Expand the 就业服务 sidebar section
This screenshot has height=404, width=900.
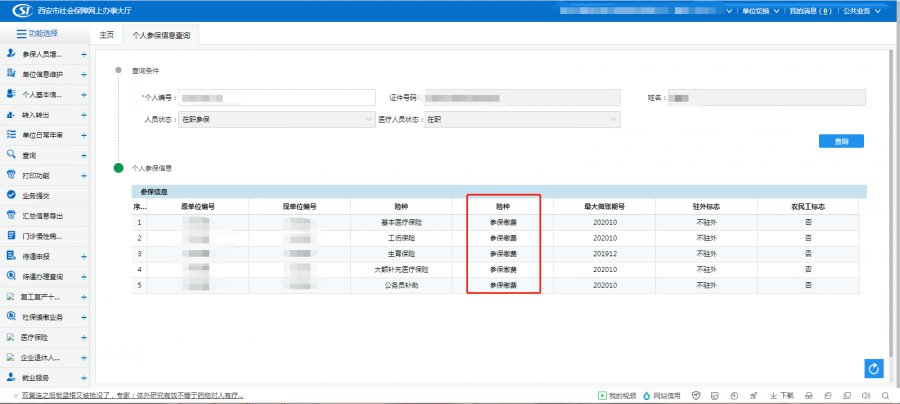point(83,378)
